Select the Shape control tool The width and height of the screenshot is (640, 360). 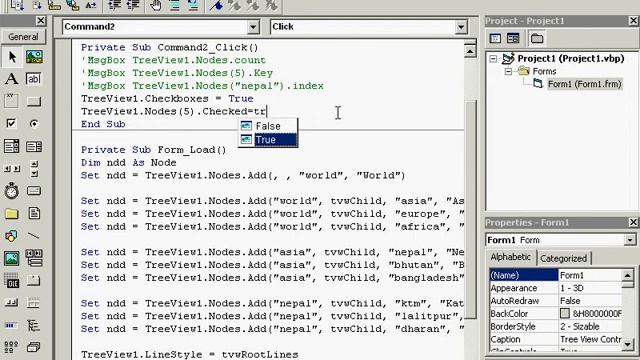11,236
